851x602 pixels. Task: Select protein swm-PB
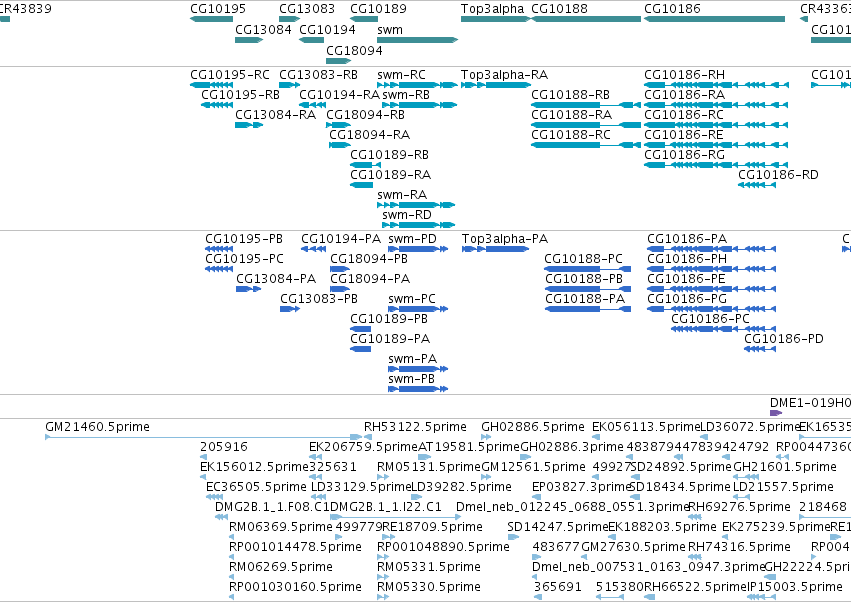[418, 389]
